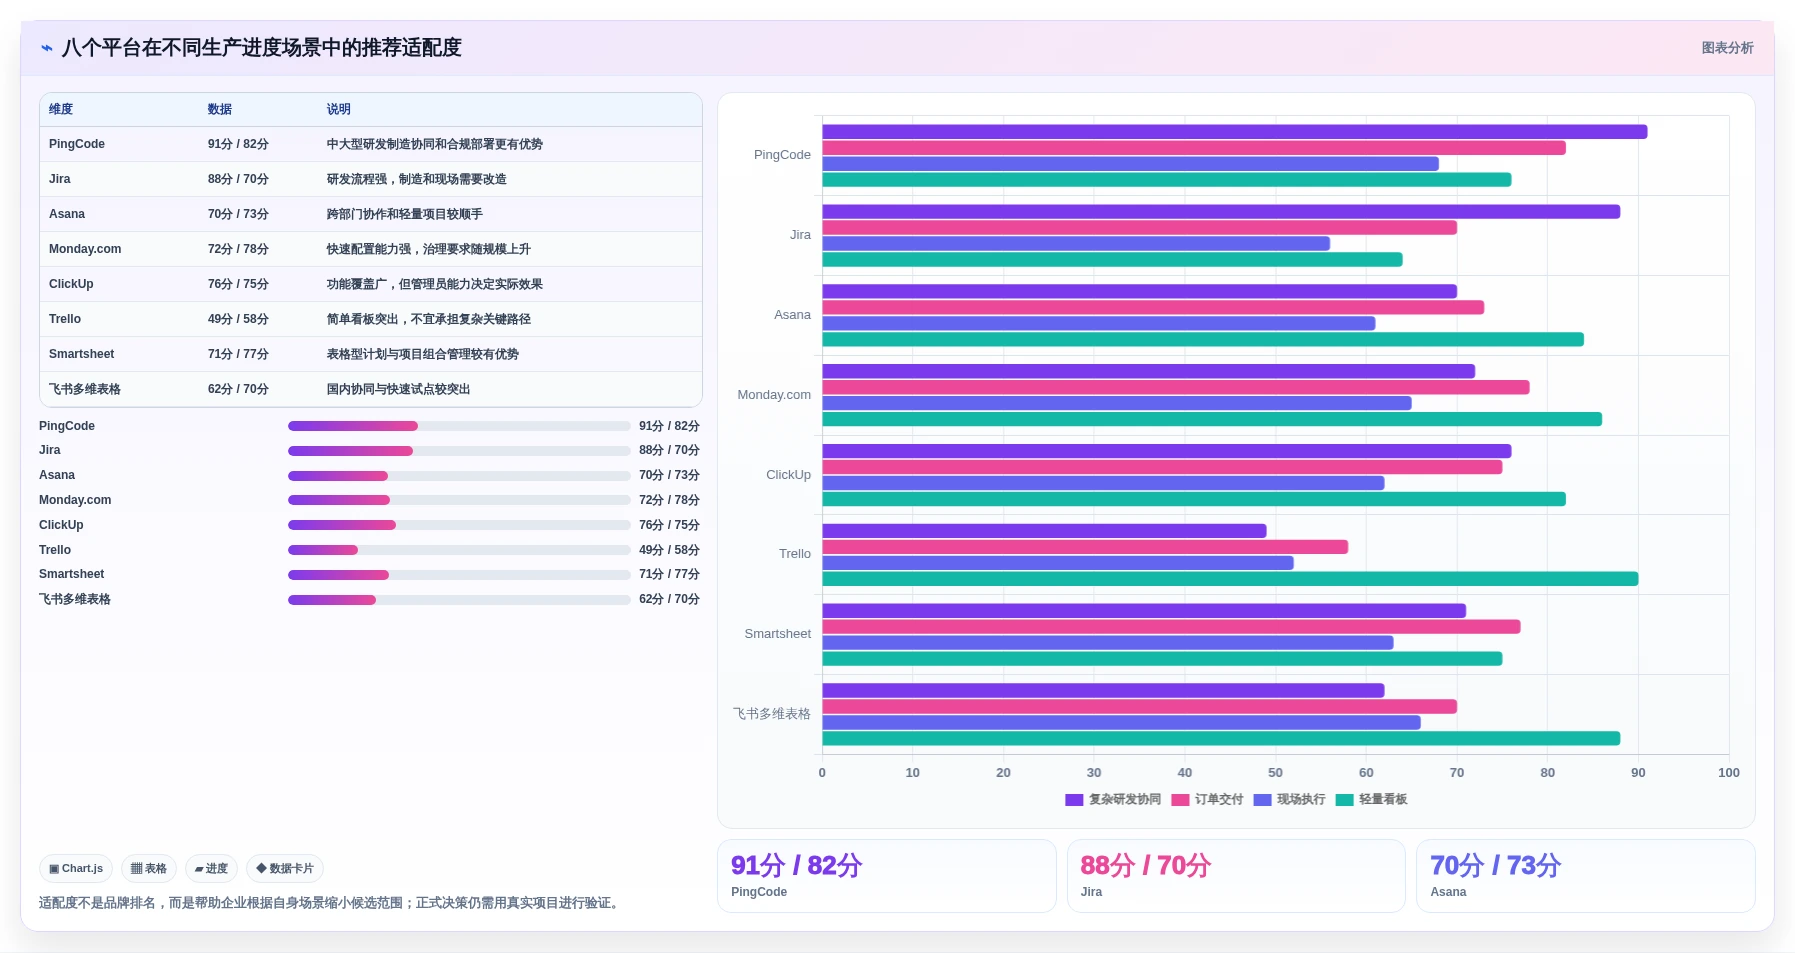Click the ClickUp progress bar

point(459,525)
